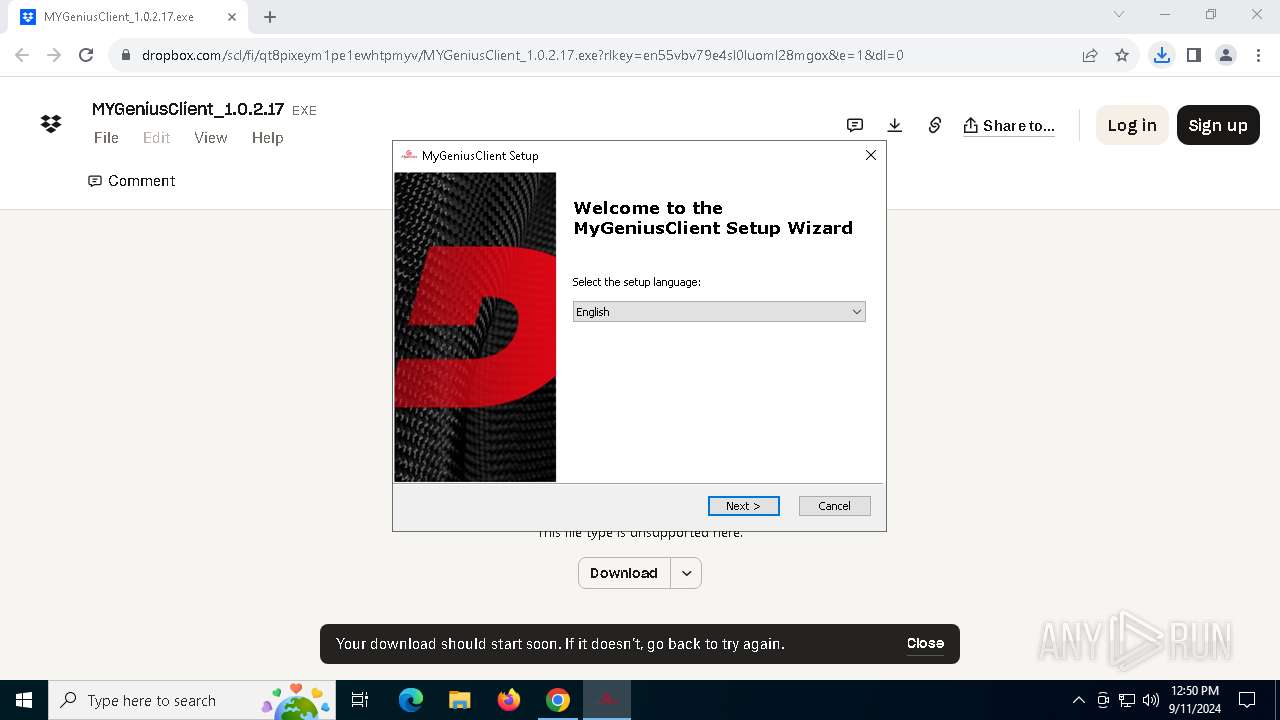
Task: Click the browser address bar URL
Action: [x=522, y=55]
